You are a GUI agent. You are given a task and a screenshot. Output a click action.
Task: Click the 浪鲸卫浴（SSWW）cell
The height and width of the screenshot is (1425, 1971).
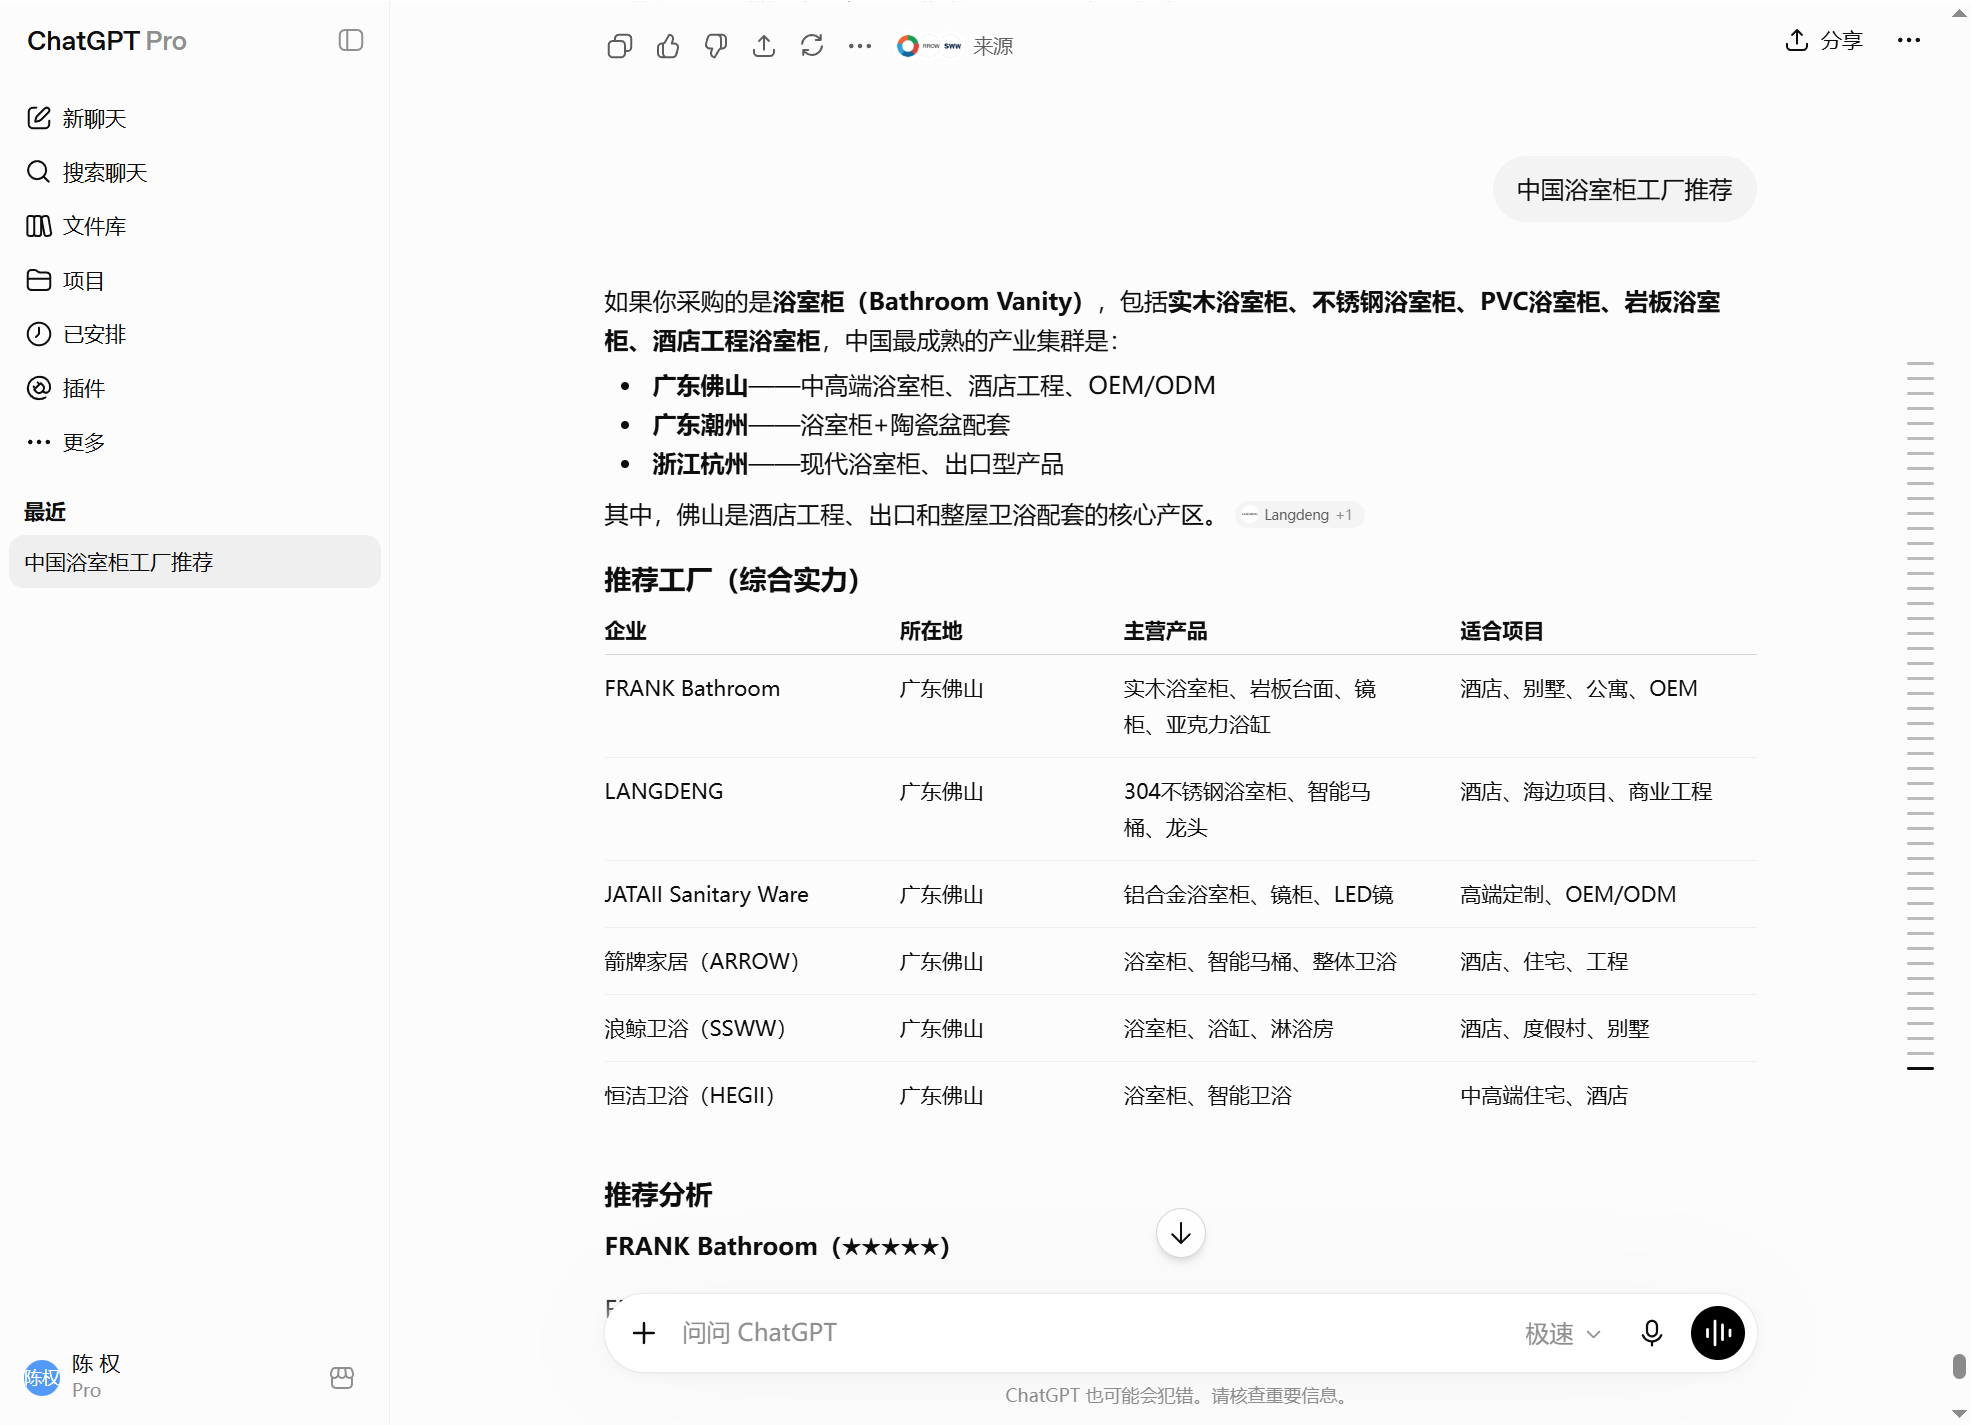click(x=695, y=1028)
